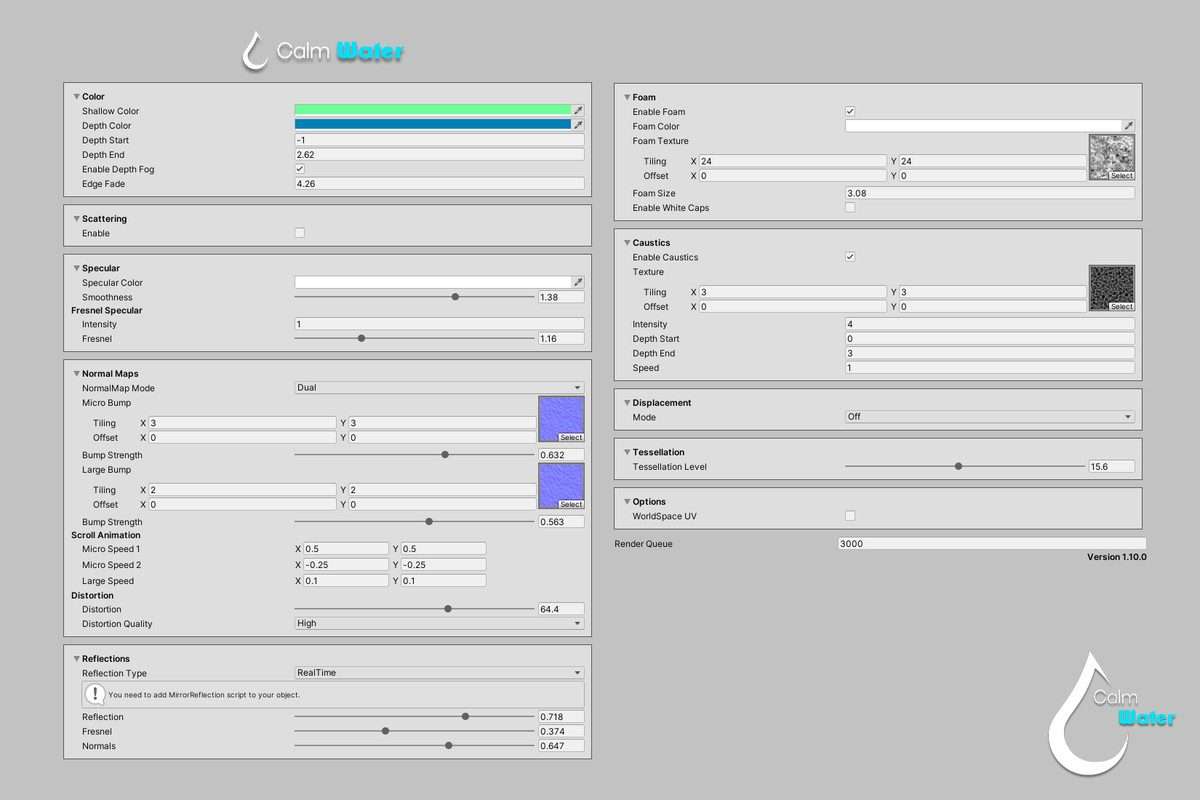Pick Shallow Color with the eyedropper icon
1200x800 pixels.
[x=578, y=111]
